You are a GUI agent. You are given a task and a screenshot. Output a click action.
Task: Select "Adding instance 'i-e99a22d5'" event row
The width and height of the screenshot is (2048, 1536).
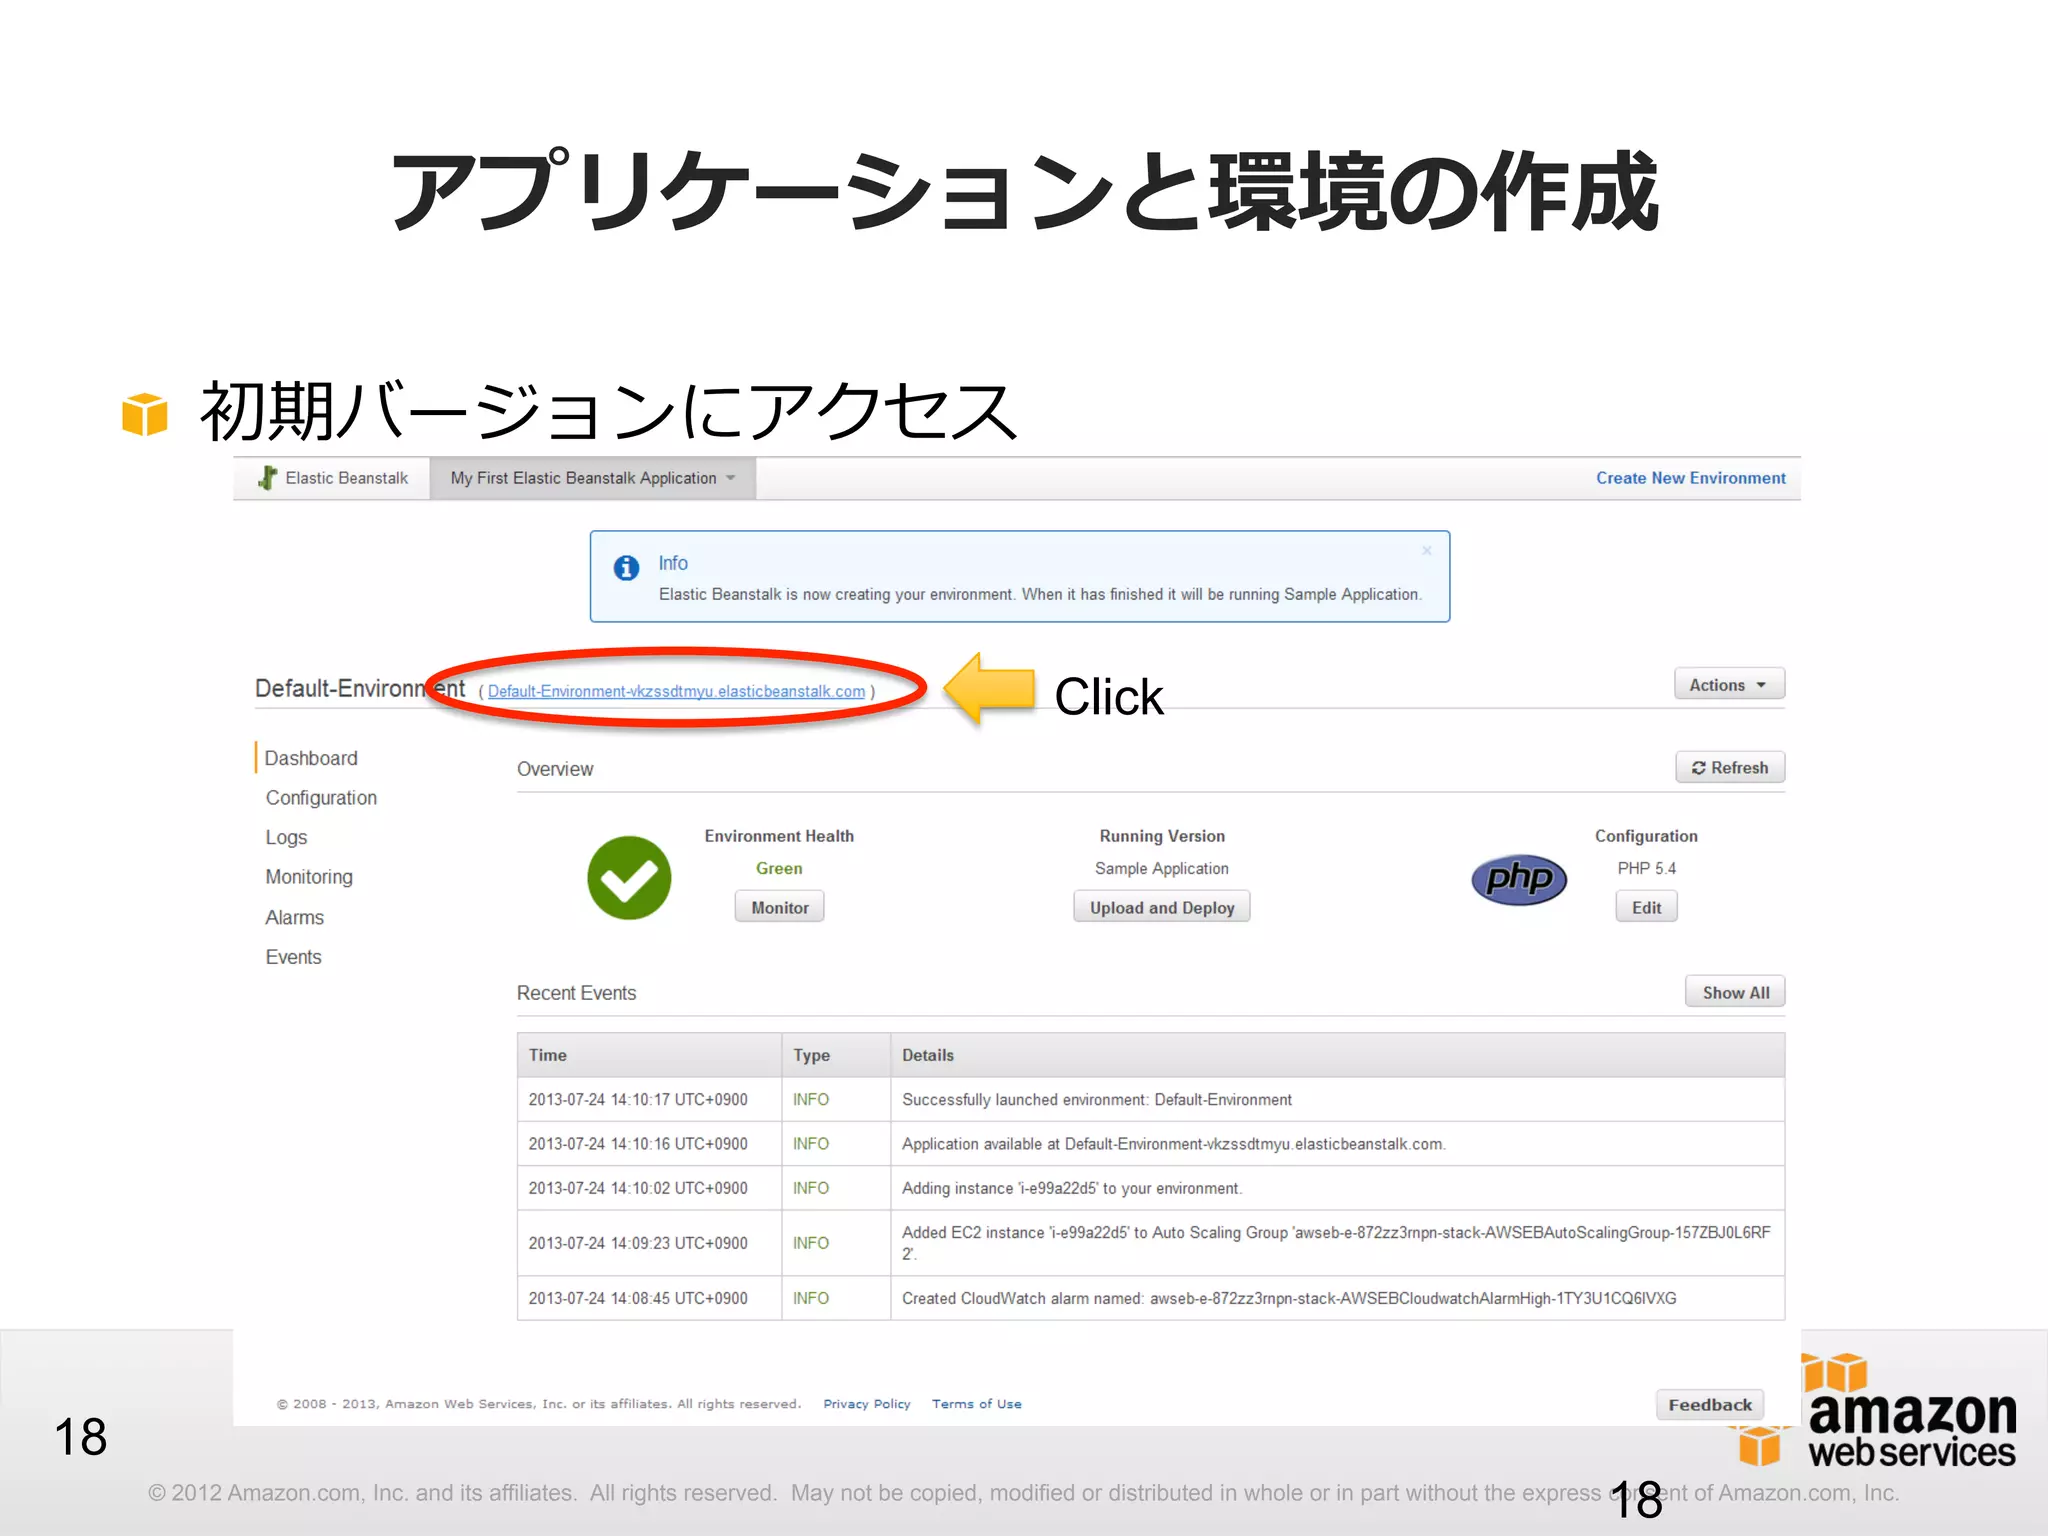(x=1150, y=1188)
